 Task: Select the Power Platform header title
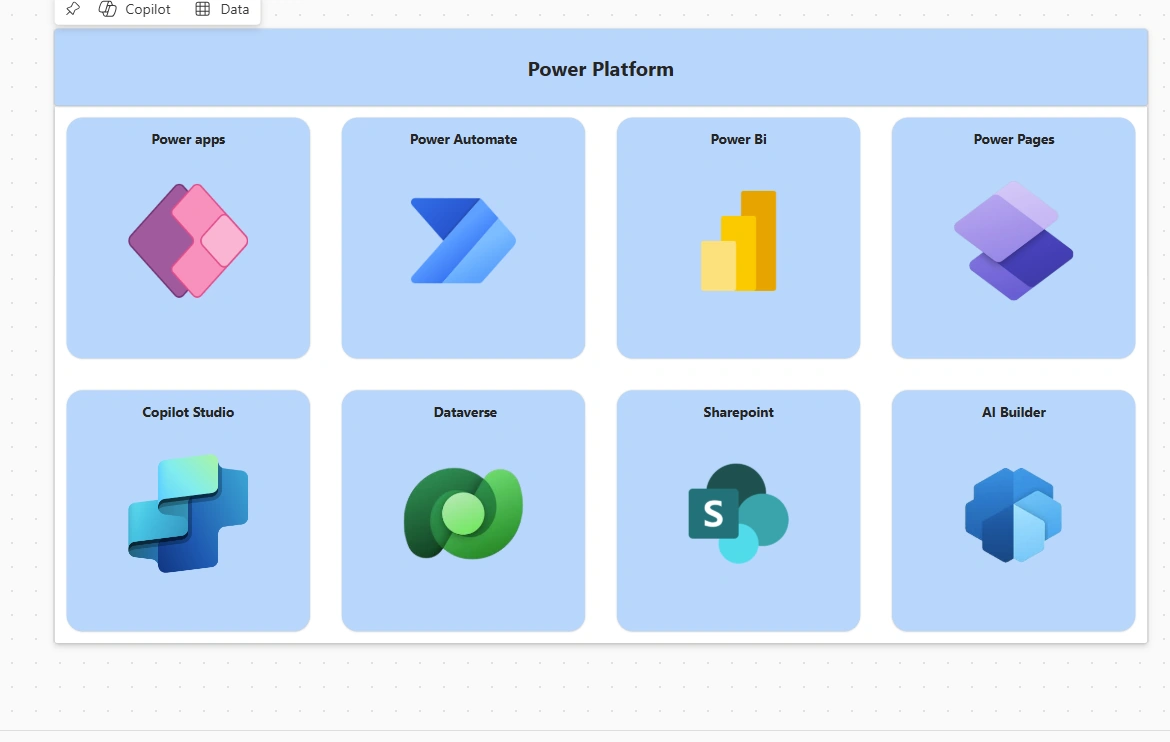point(601,69)
